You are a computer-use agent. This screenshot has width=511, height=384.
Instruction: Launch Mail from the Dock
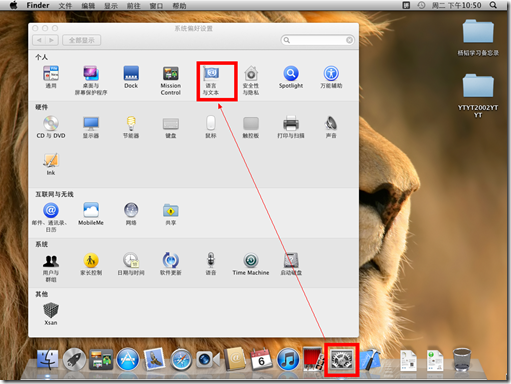(x=154, y=360)
